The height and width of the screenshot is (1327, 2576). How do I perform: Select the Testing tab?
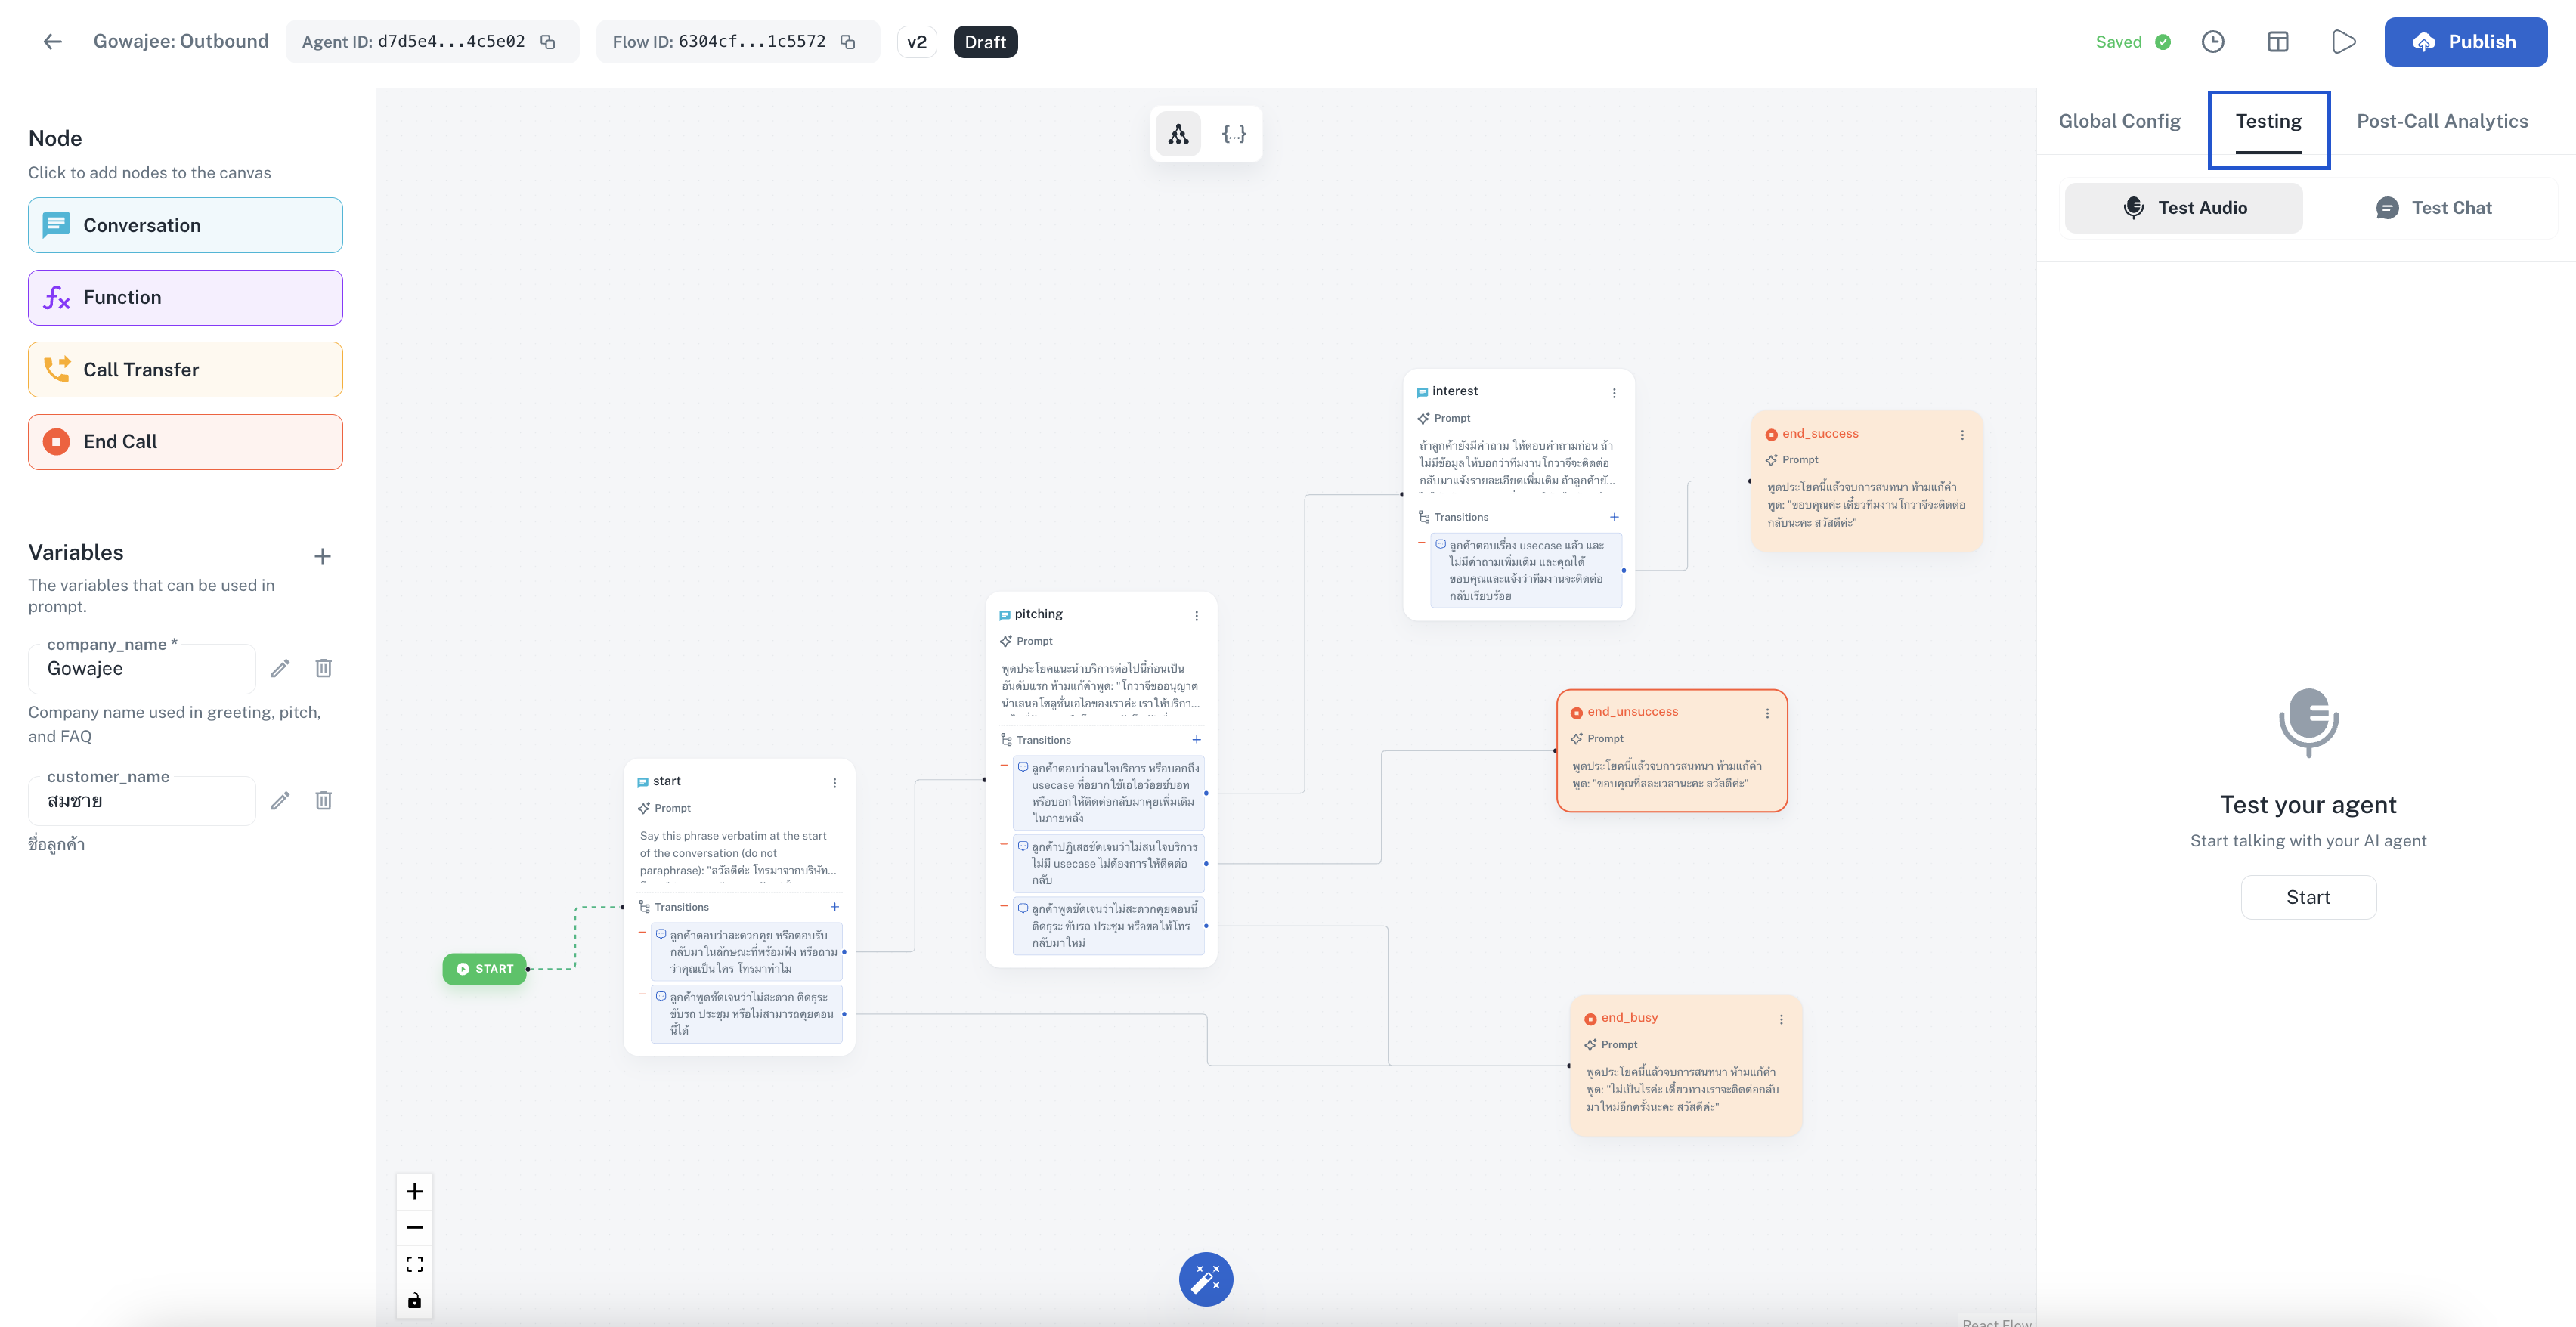[x=2268, y=121]
